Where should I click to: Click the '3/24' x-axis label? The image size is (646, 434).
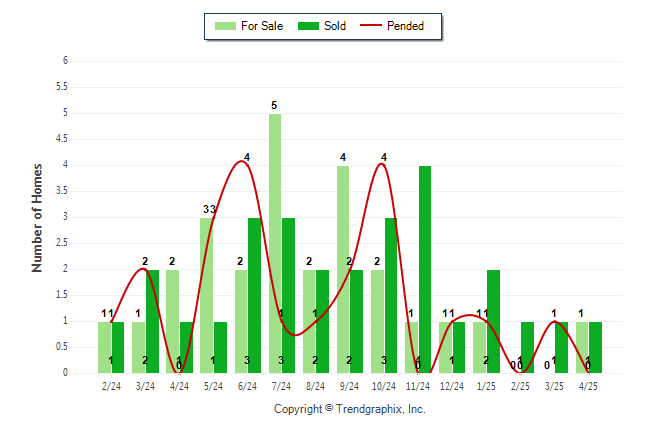point(145,386)
